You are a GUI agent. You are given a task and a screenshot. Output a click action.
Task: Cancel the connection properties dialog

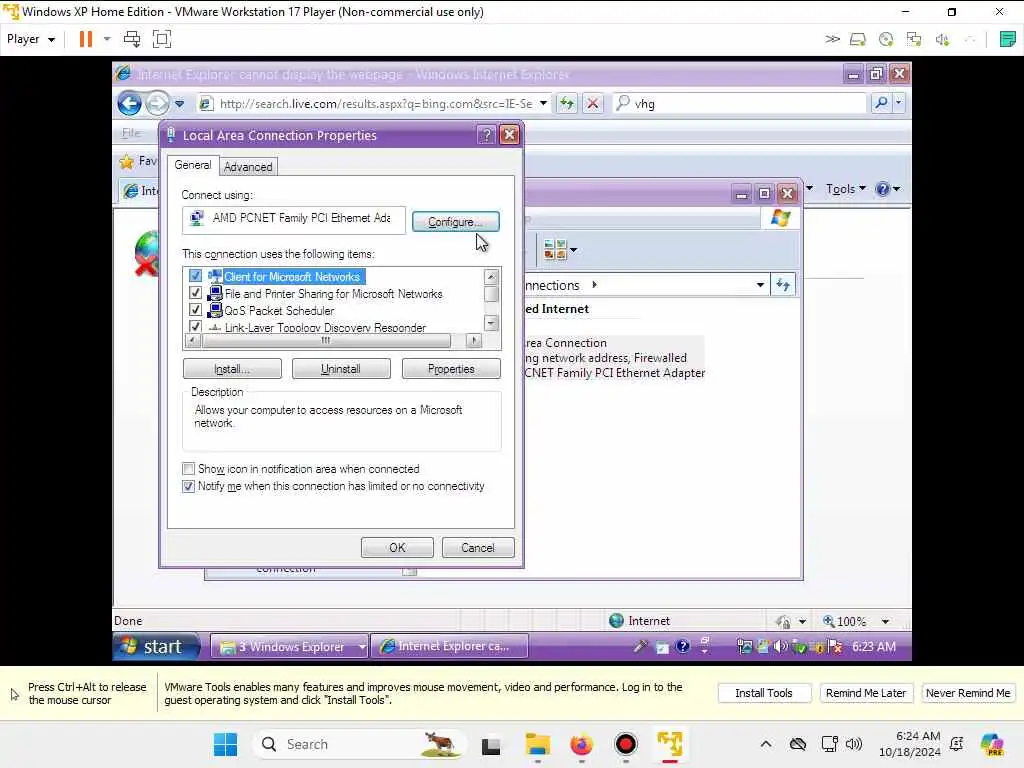[478, 547]
